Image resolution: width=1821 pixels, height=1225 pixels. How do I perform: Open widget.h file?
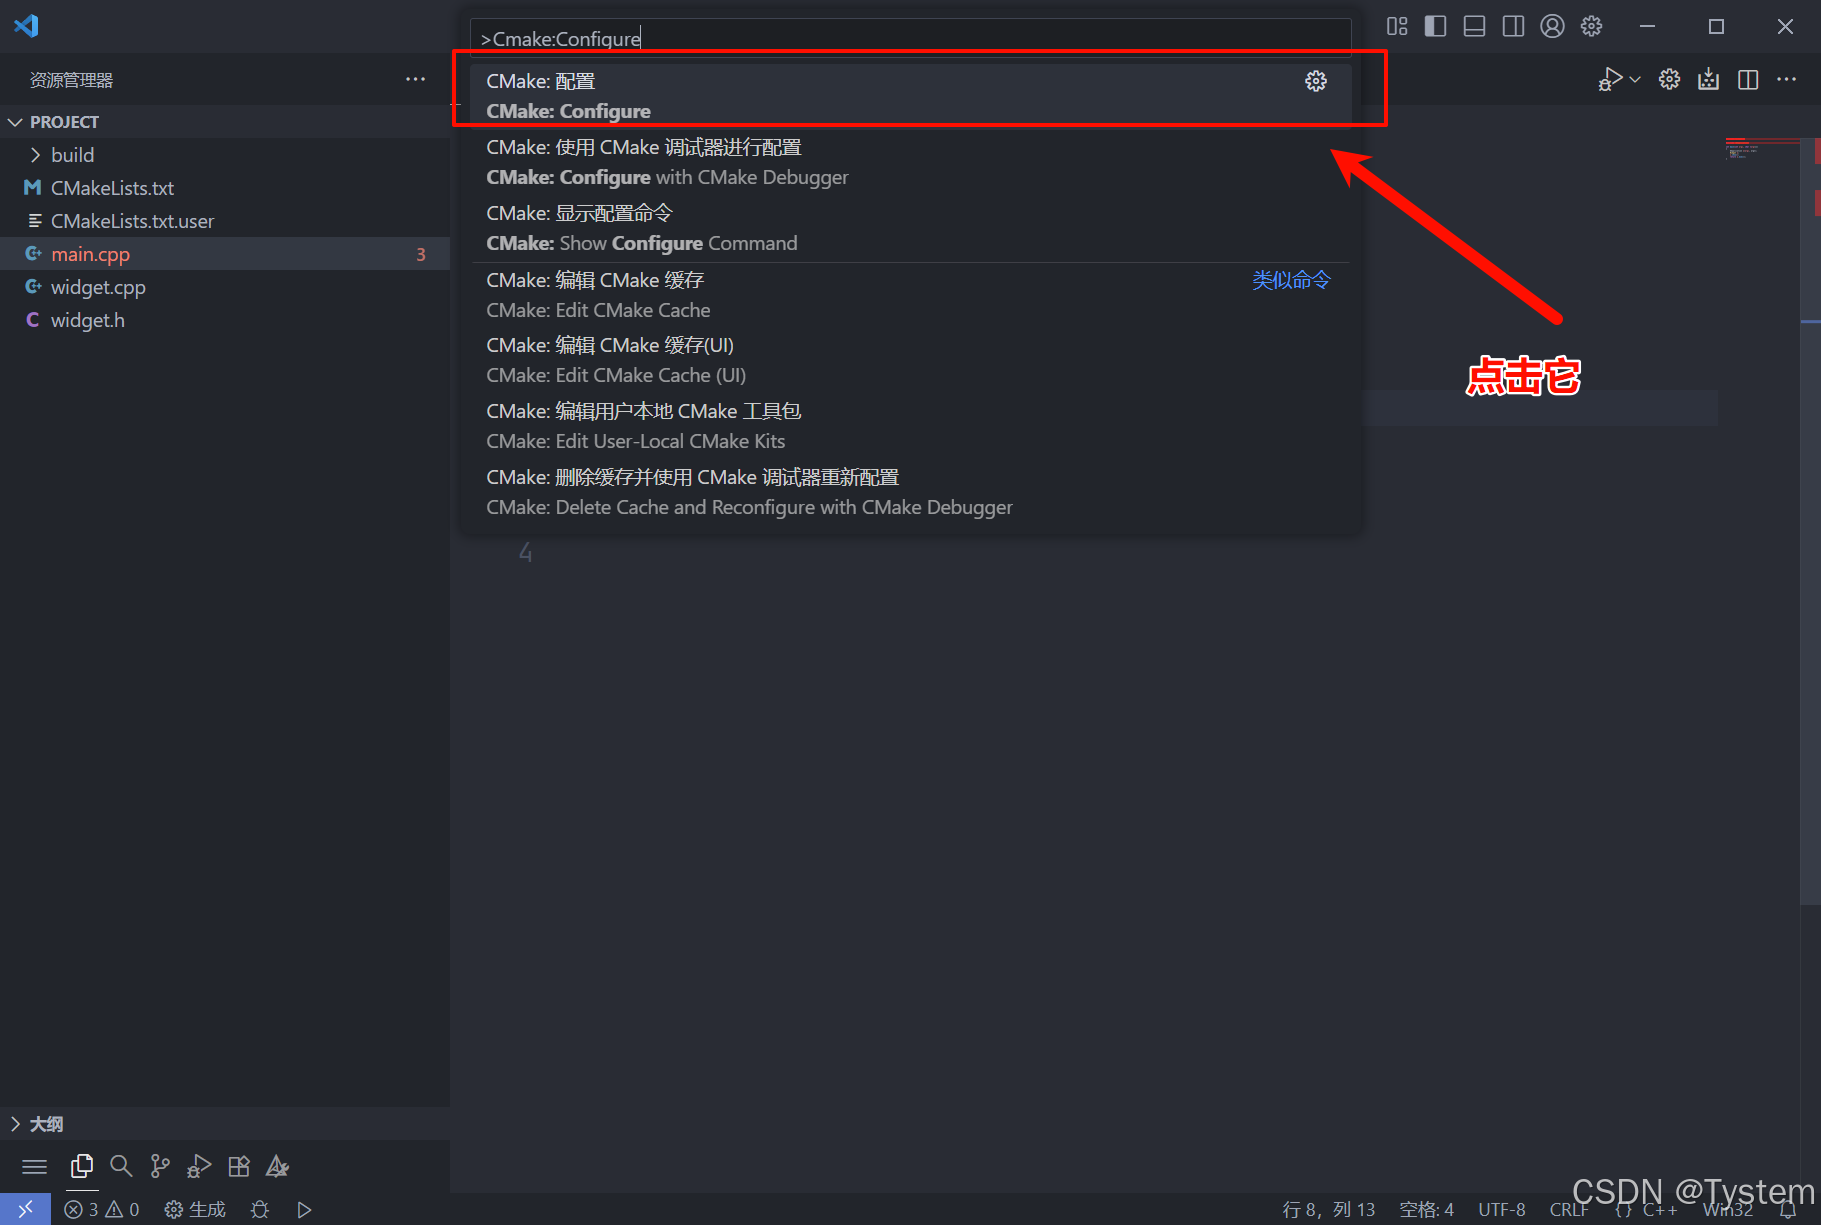[x=225, y=320]
